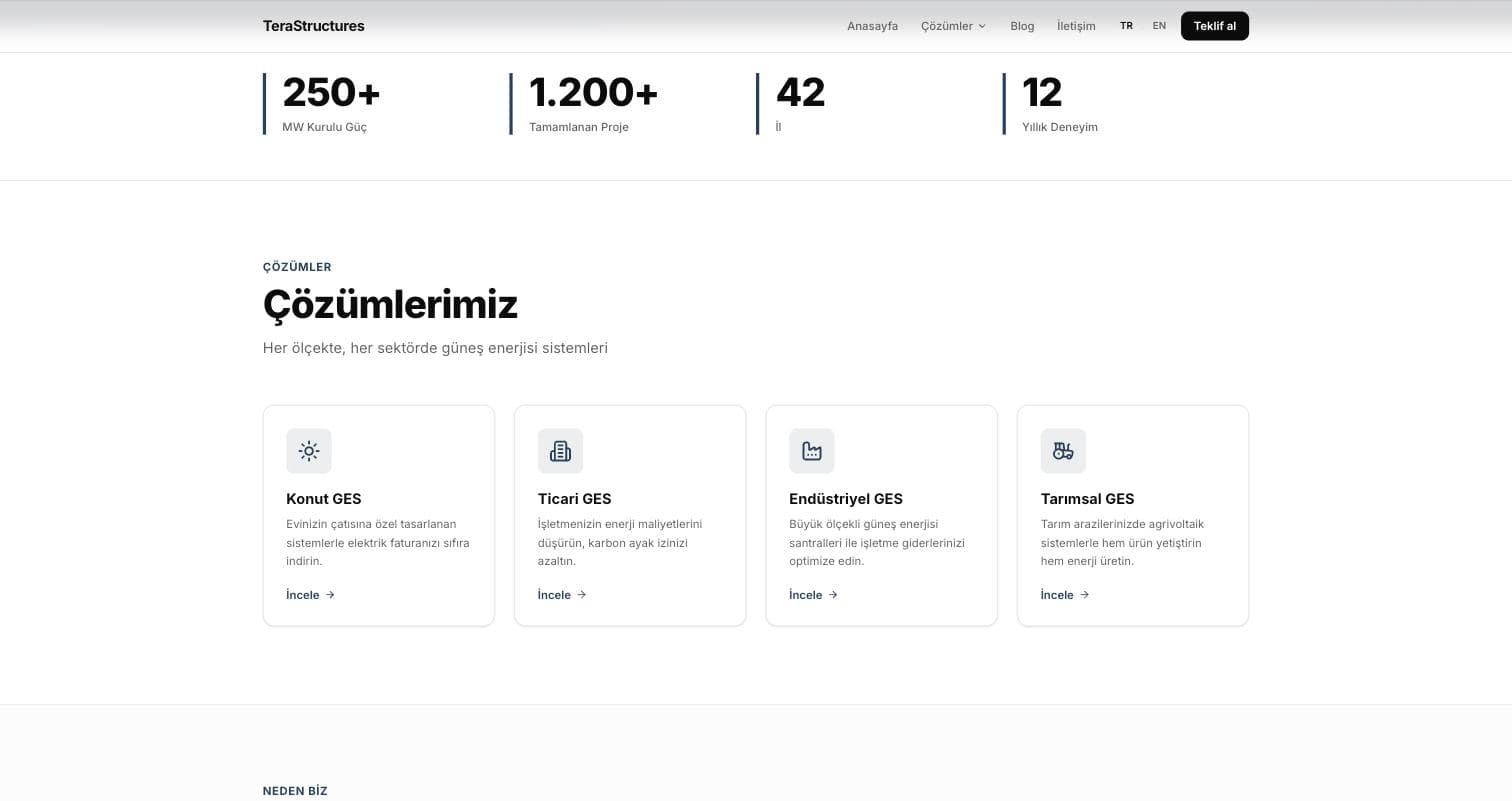Click the arrow next to İncele under Endüstriyel GES

(x=833, y=595)
